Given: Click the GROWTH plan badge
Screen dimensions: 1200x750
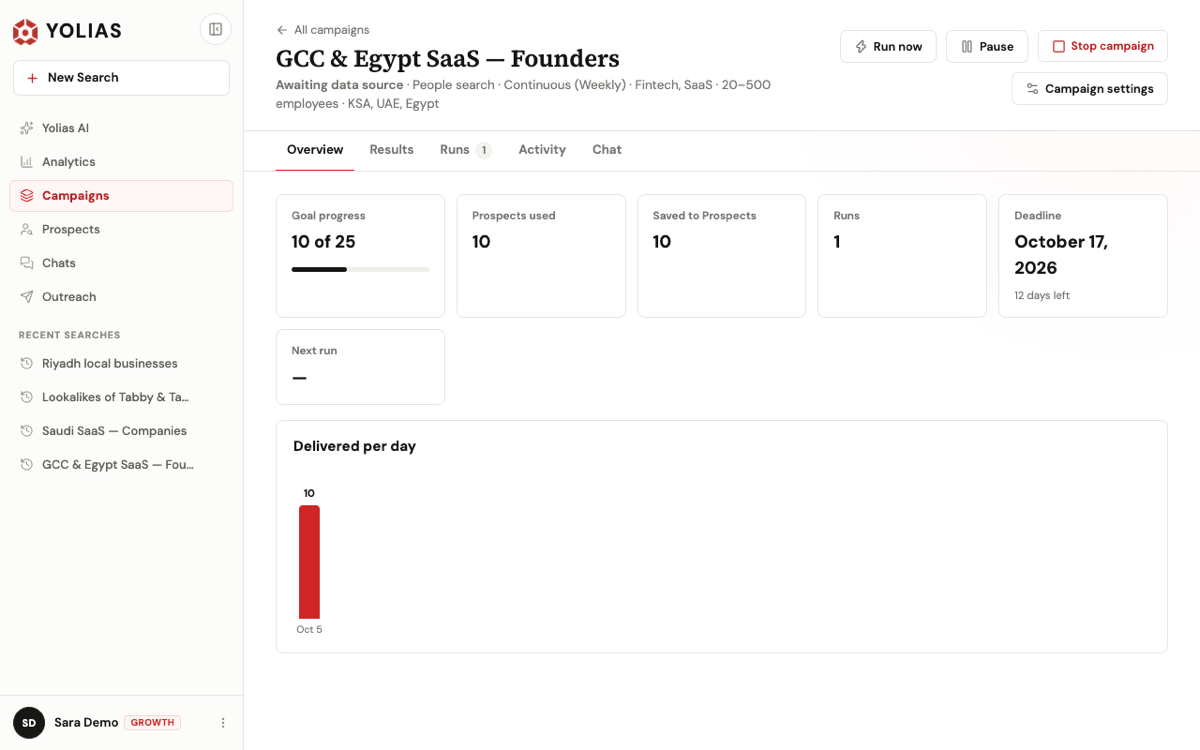Looking at the screenshot, I should coord(152,723).
